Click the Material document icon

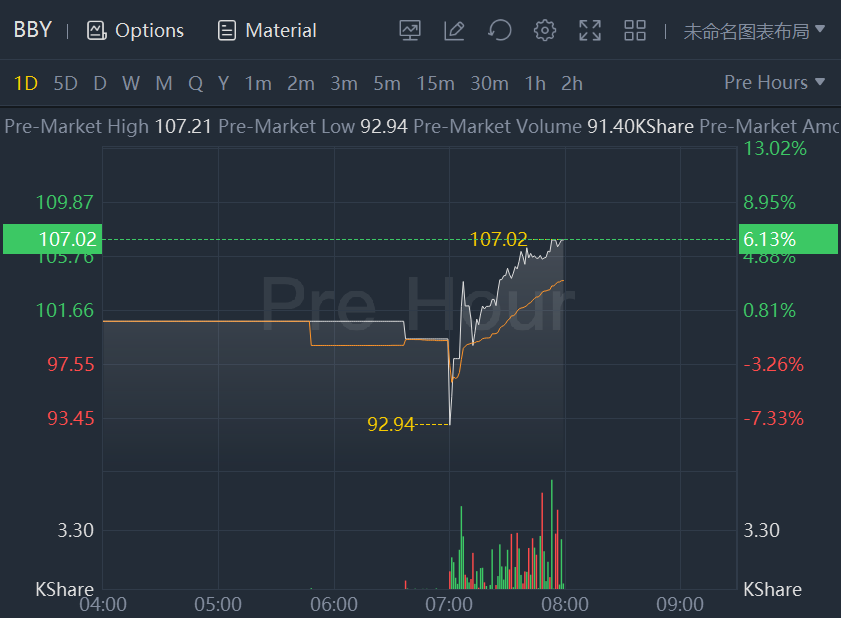pos(227,30)
